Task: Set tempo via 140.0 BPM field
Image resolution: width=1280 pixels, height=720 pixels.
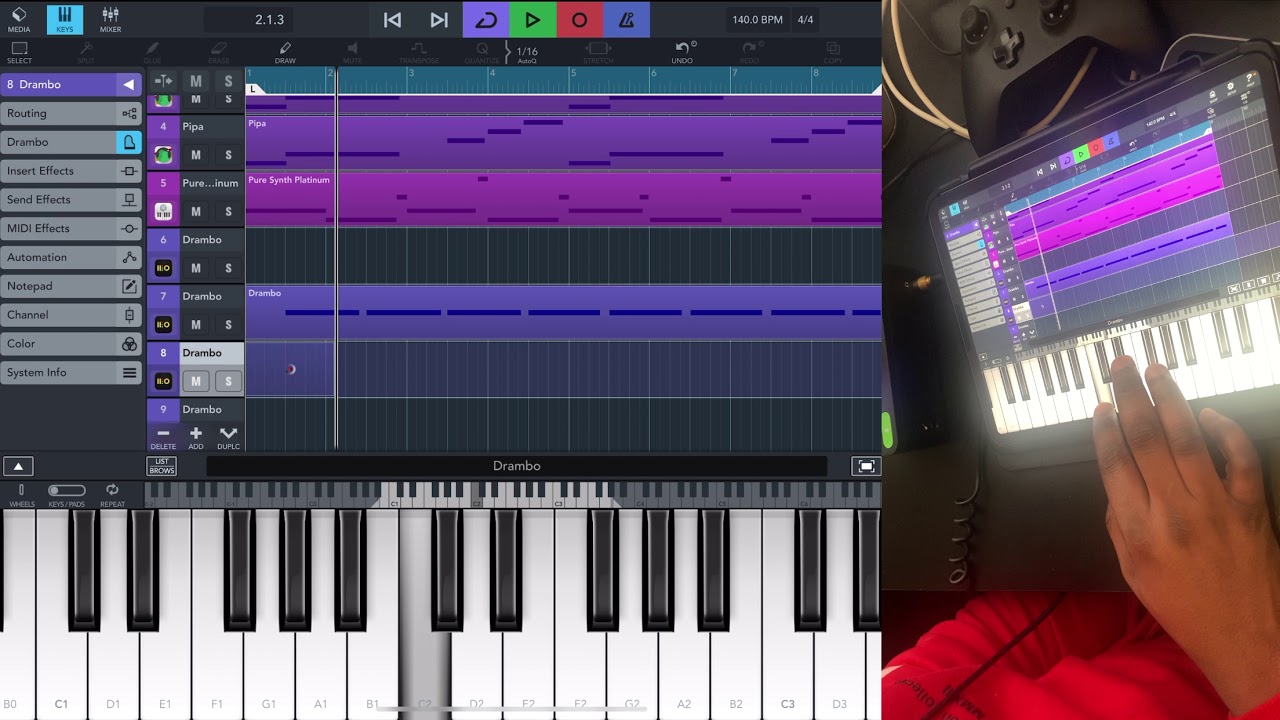Action: (x=758, y=20)
